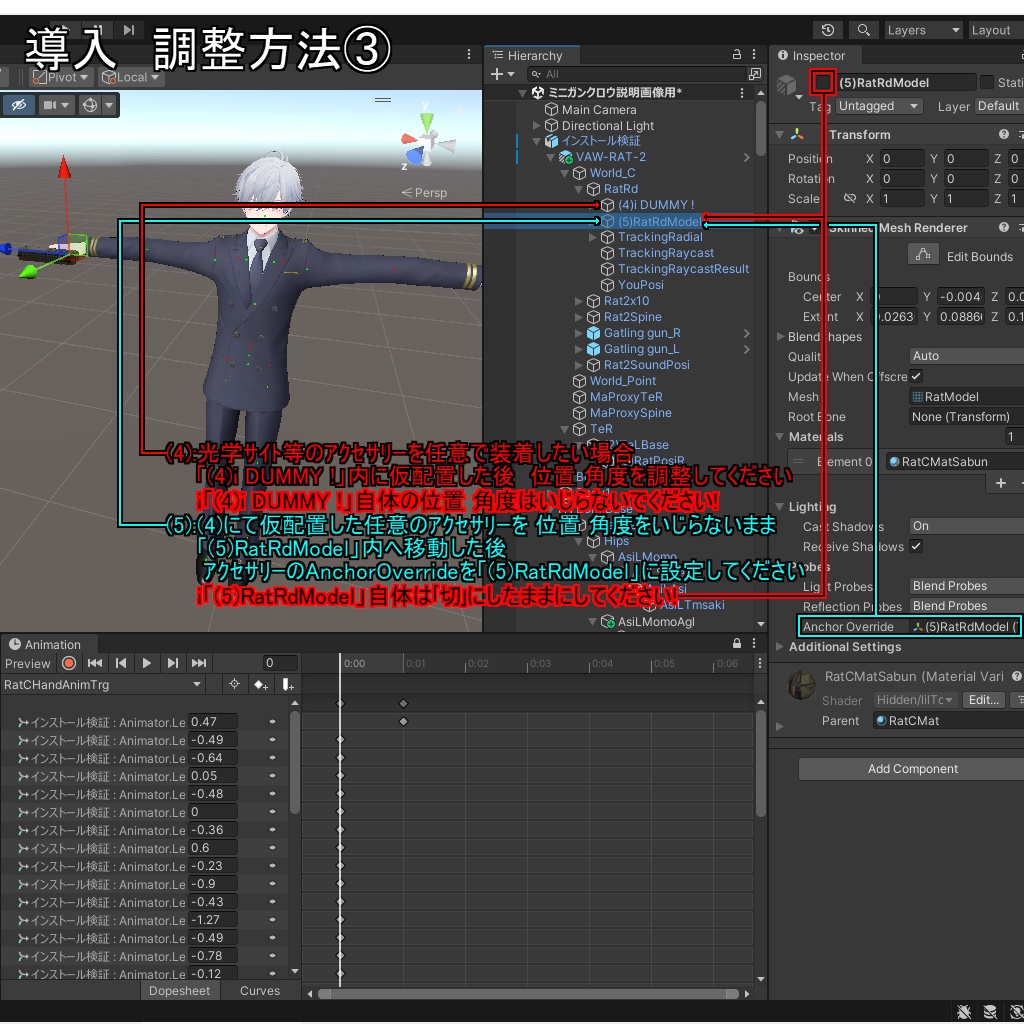Open the scene row options menu
This screenshot has width=1024, height=1024.
click(x=742, y=93)
